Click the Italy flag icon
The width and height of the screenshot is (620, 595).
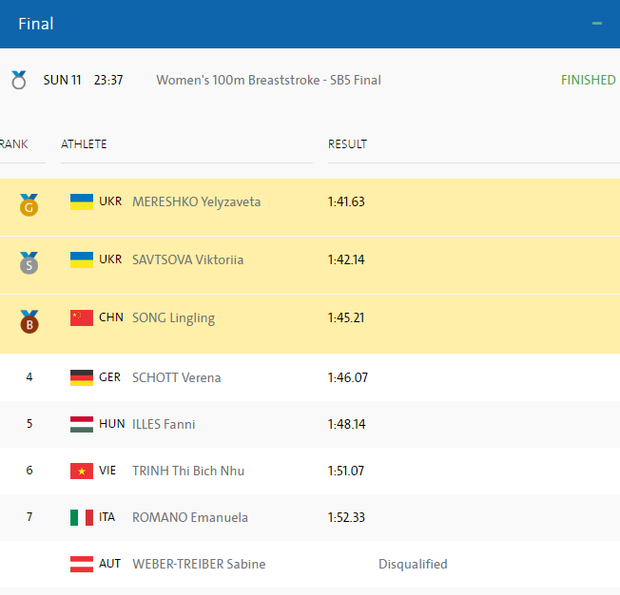tap(82, 518)
